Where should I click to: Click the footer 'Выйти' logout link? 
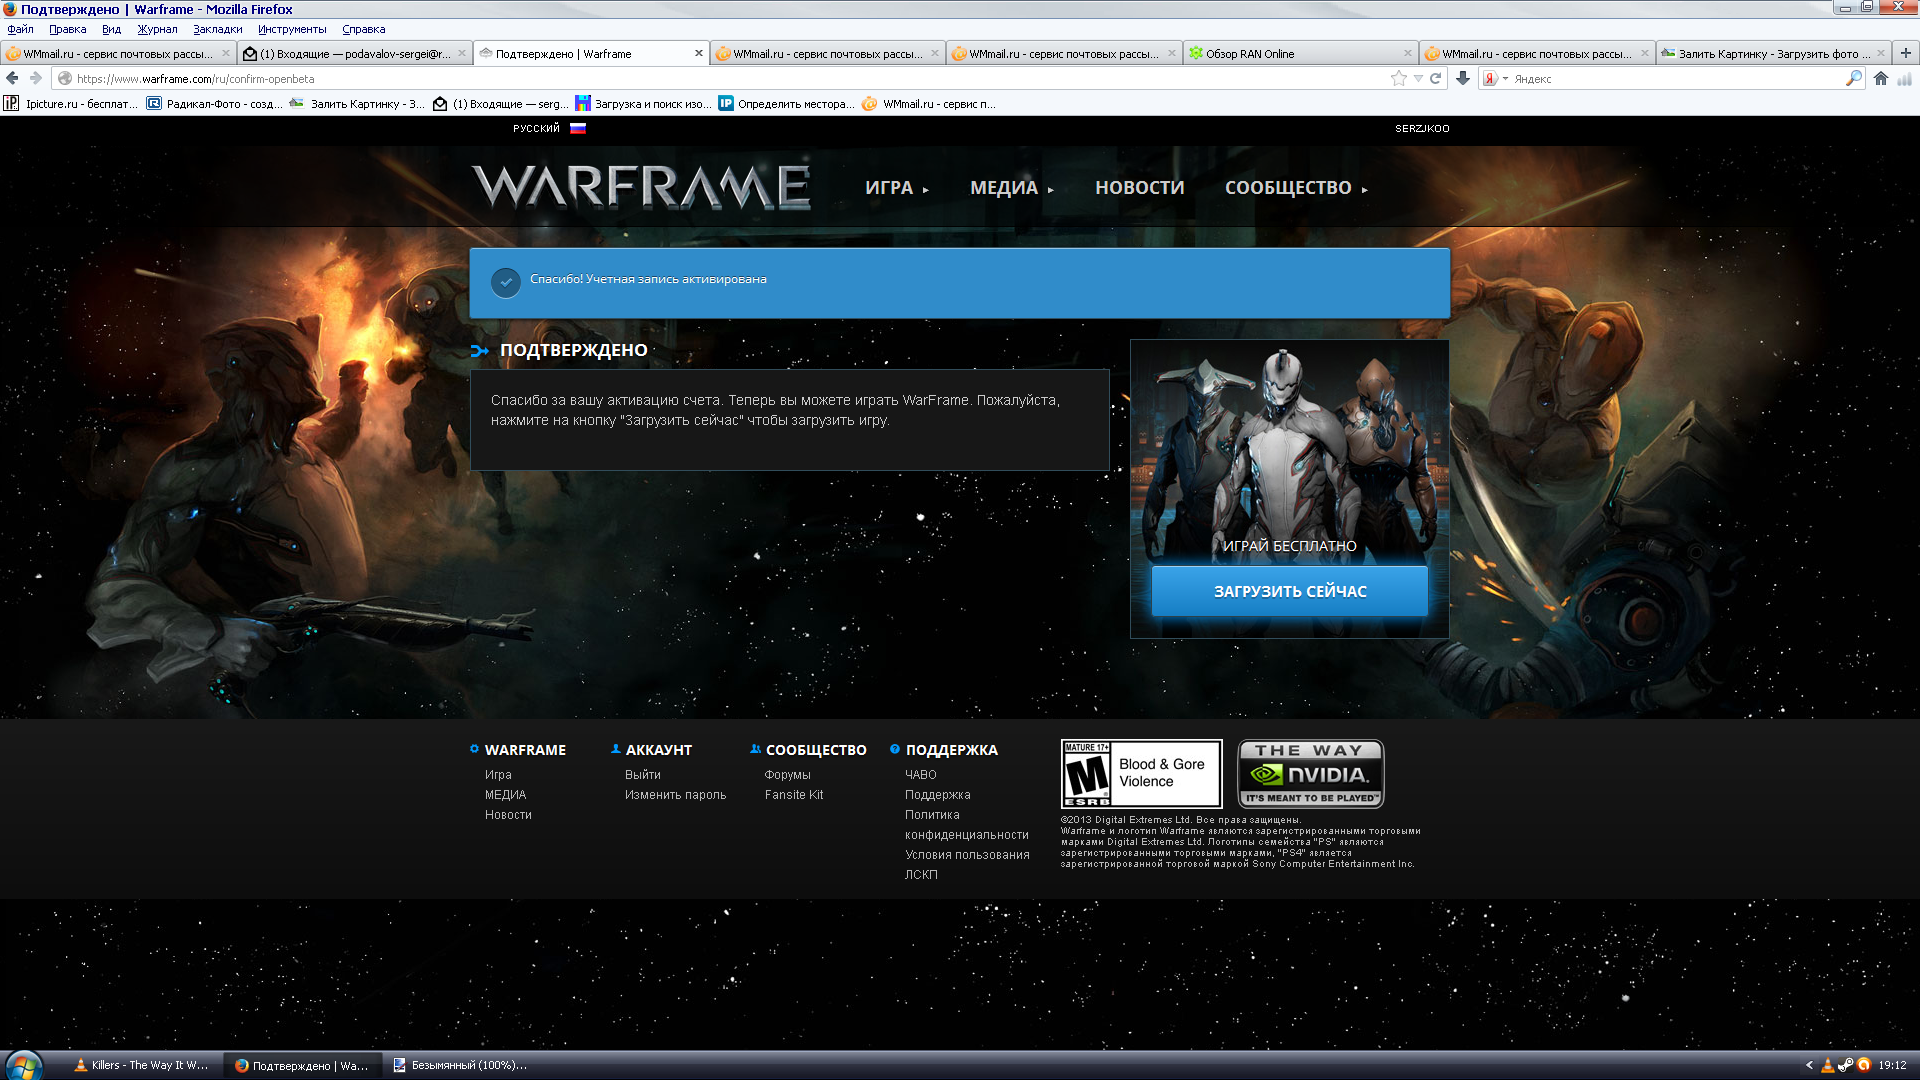(x=642, y=774)
